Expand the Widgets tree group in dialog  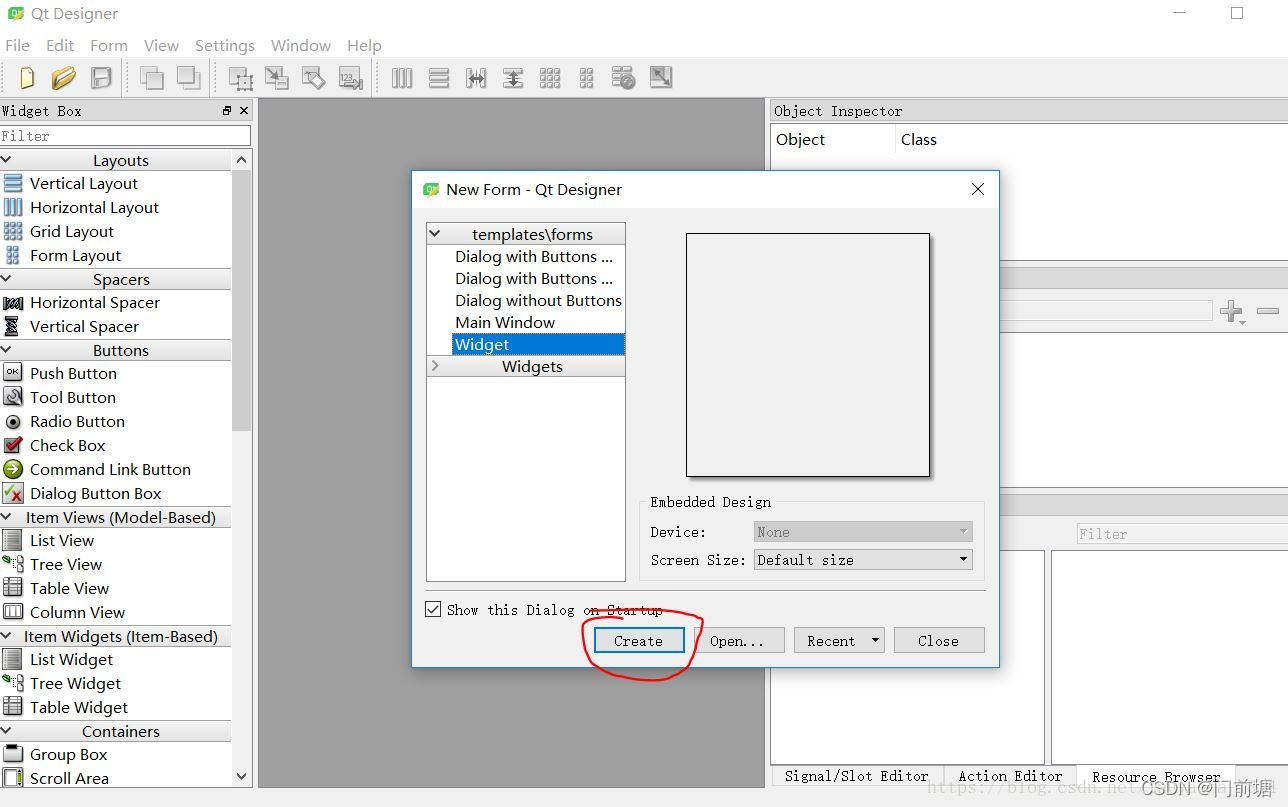pyautogui.click(x=435, y=366)
